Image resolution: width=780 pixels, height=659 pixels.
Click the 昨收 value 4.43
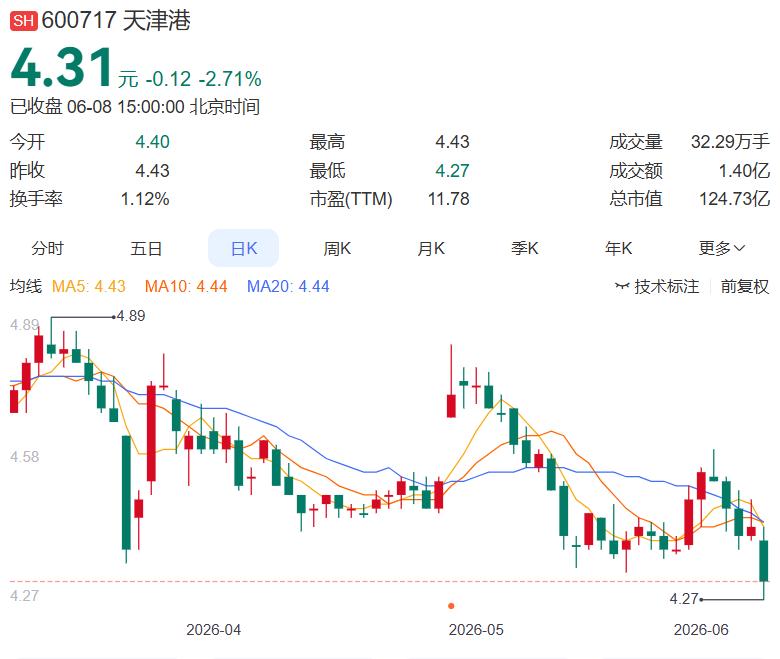(153, 171)
